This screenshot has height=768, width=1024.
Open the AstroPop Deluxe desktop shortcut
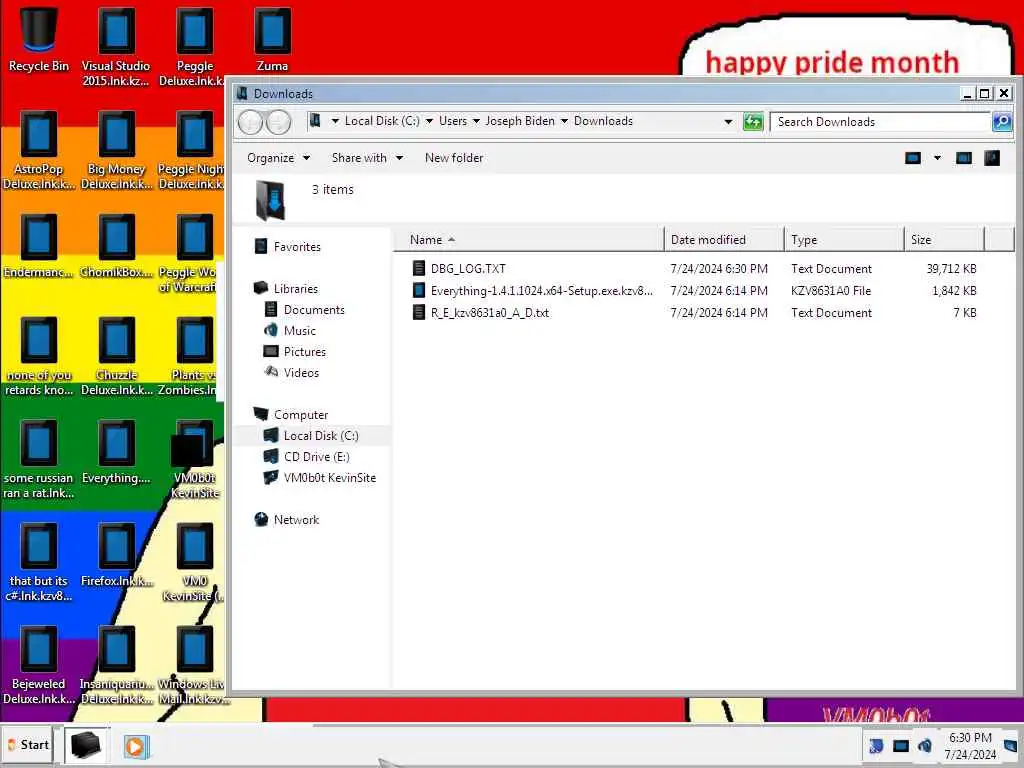coord(39,150)
